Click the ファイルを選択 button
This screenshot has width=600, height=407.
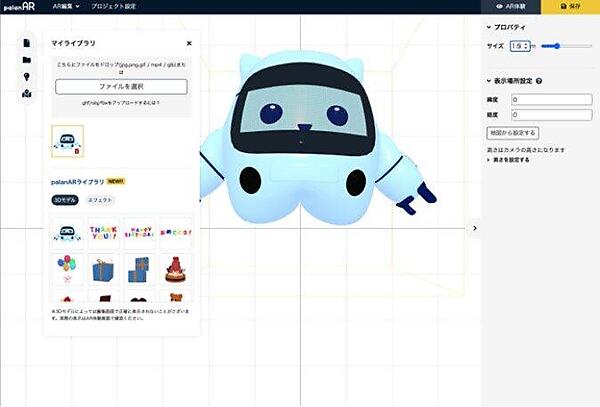[x=120, y=87]
